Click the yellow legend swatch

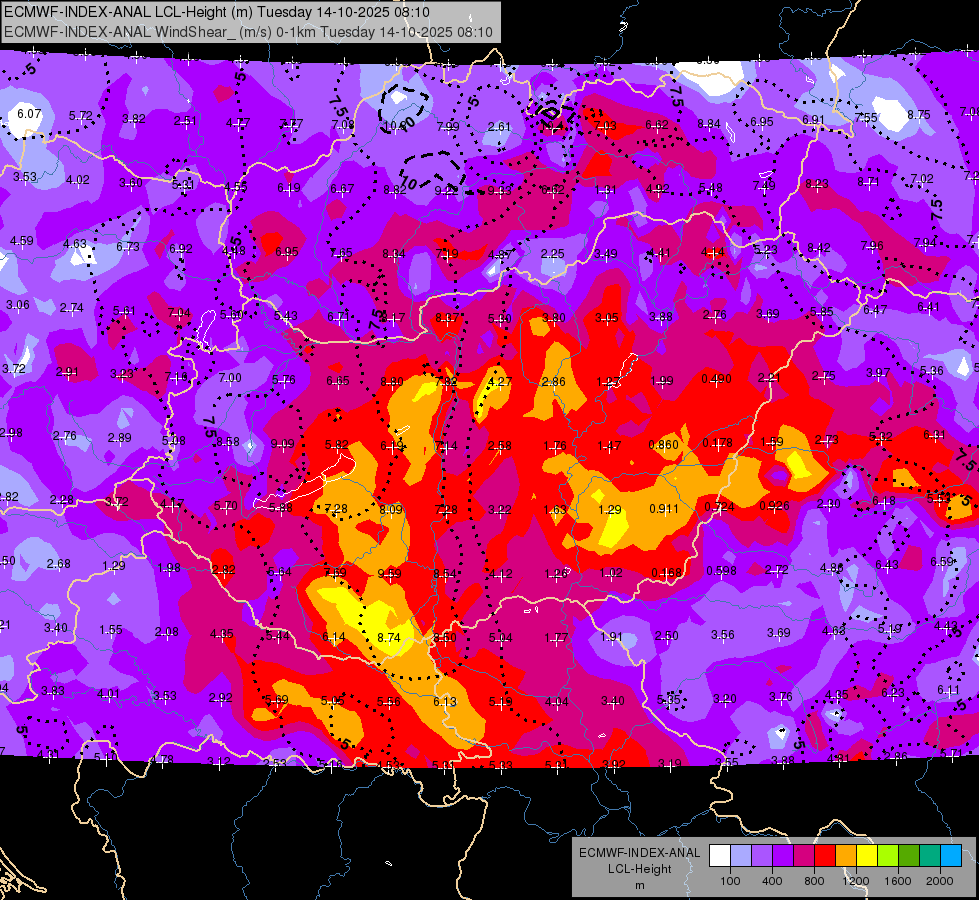click(x=867, y=855)
